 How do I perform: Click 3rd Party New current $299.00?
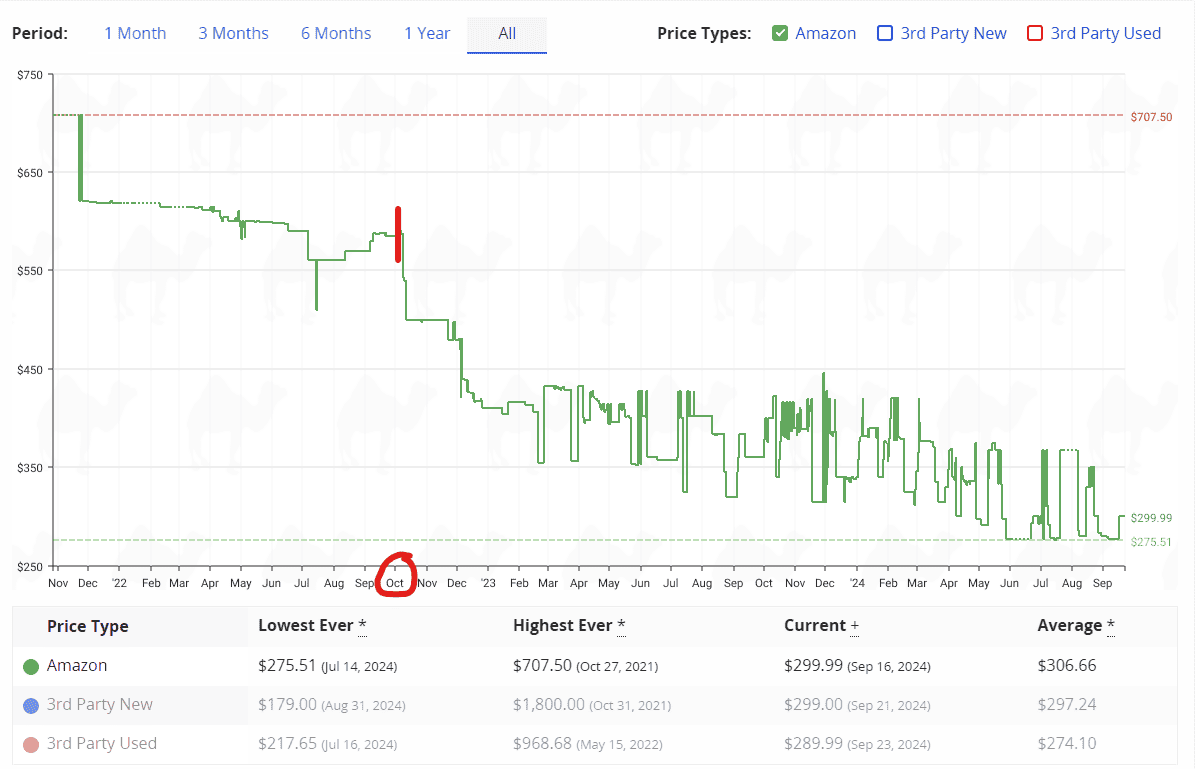click(813, 704)
